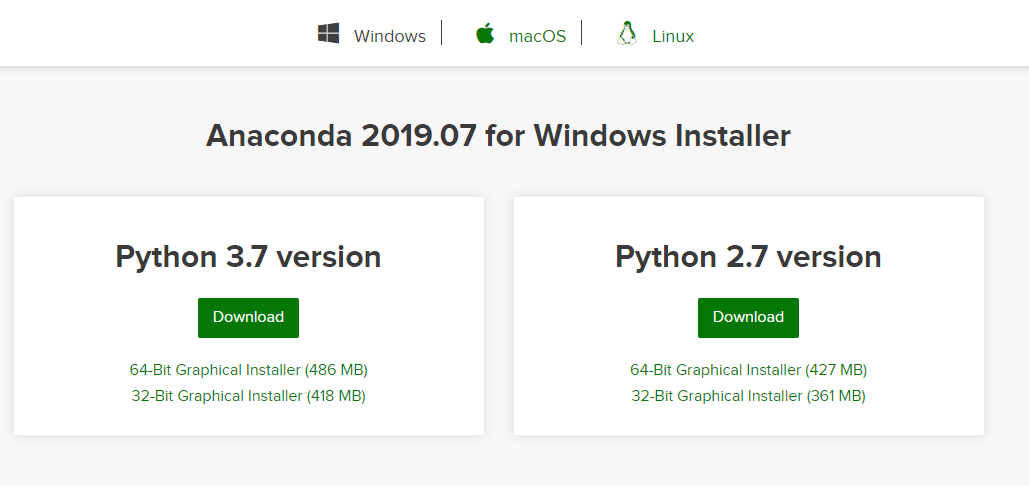This screenshot has height=488, width=1029.
Task: Open 32-Bit Graphical Installer (418 MB) link
Action: pos(249,396)
